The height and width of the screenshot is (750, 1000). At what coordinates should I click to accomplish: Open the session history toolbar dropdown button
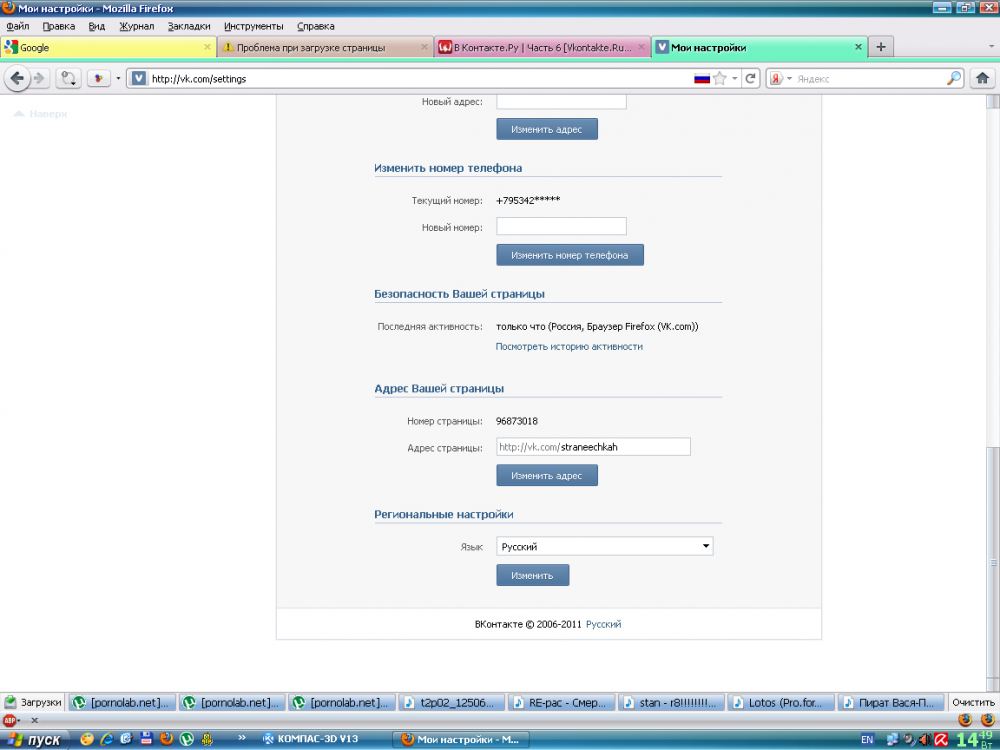68,78
